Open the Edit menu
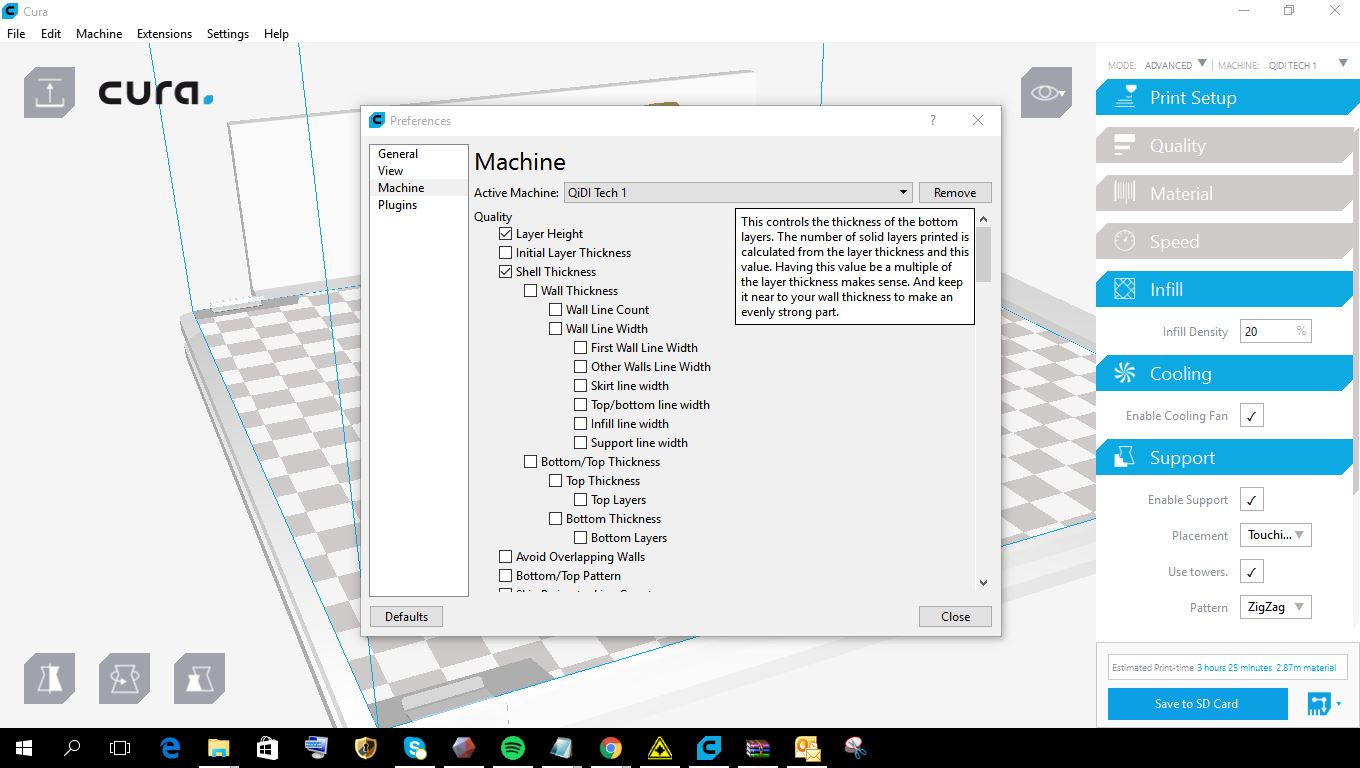 point(51,33)
